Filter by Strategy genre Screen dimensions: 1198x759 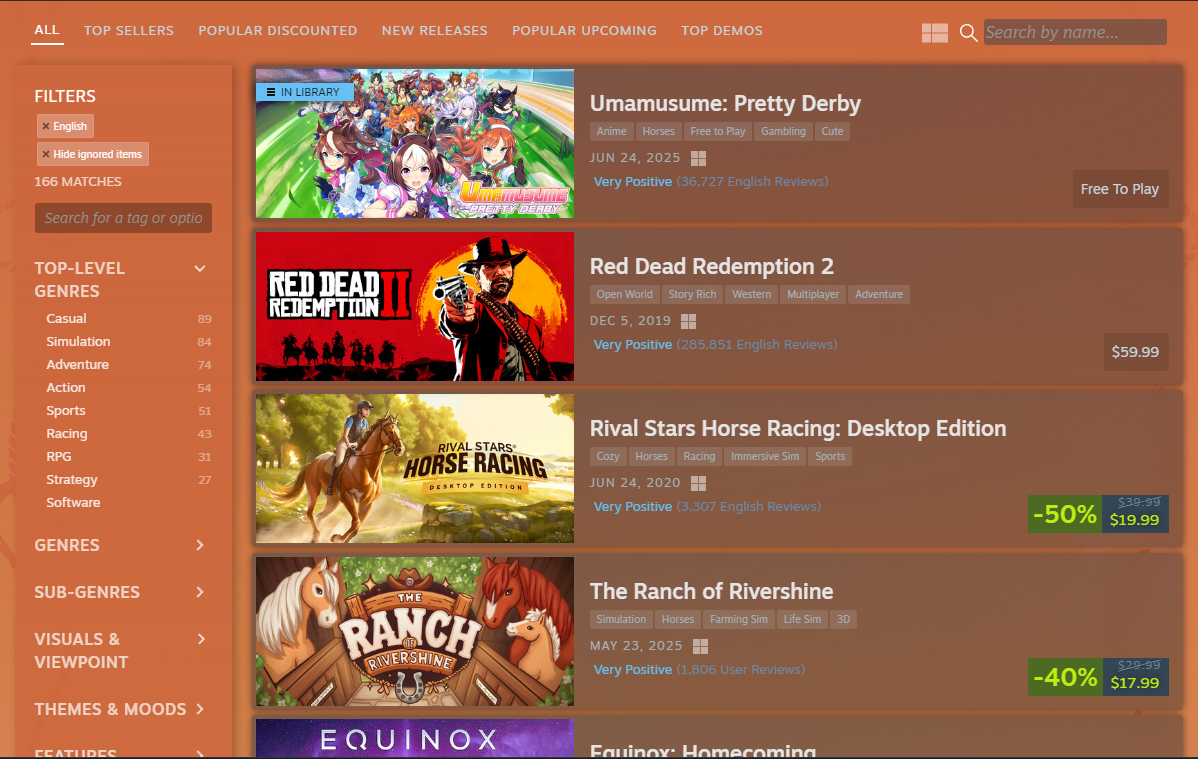72,479
